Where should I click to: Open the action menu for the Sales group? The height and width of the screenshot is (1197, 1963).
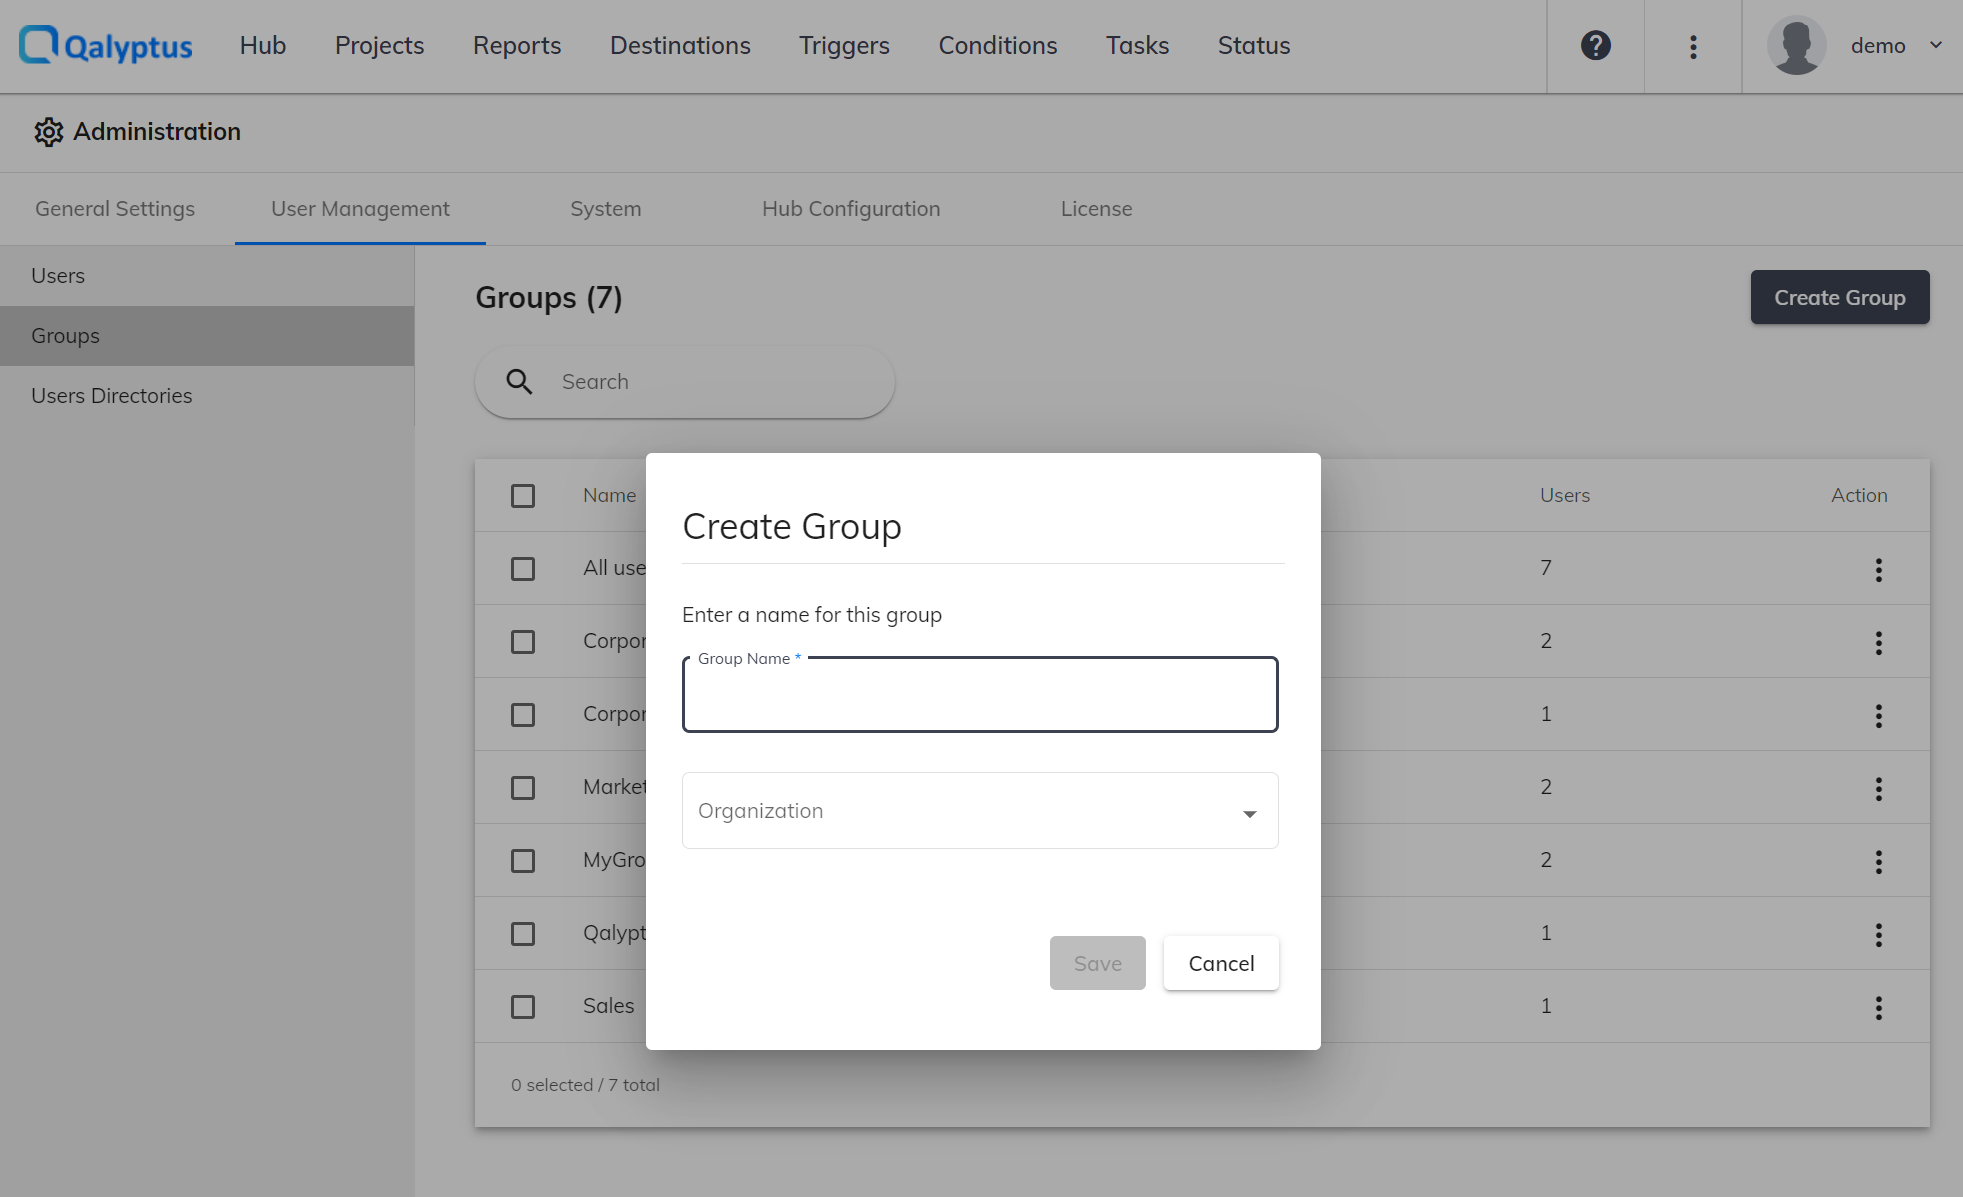pyautogui.click(x=1879, y=1007)
